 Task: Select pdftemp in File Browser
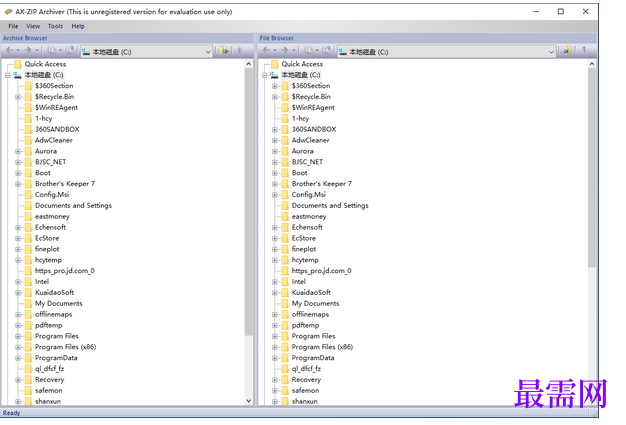(305, 325)
